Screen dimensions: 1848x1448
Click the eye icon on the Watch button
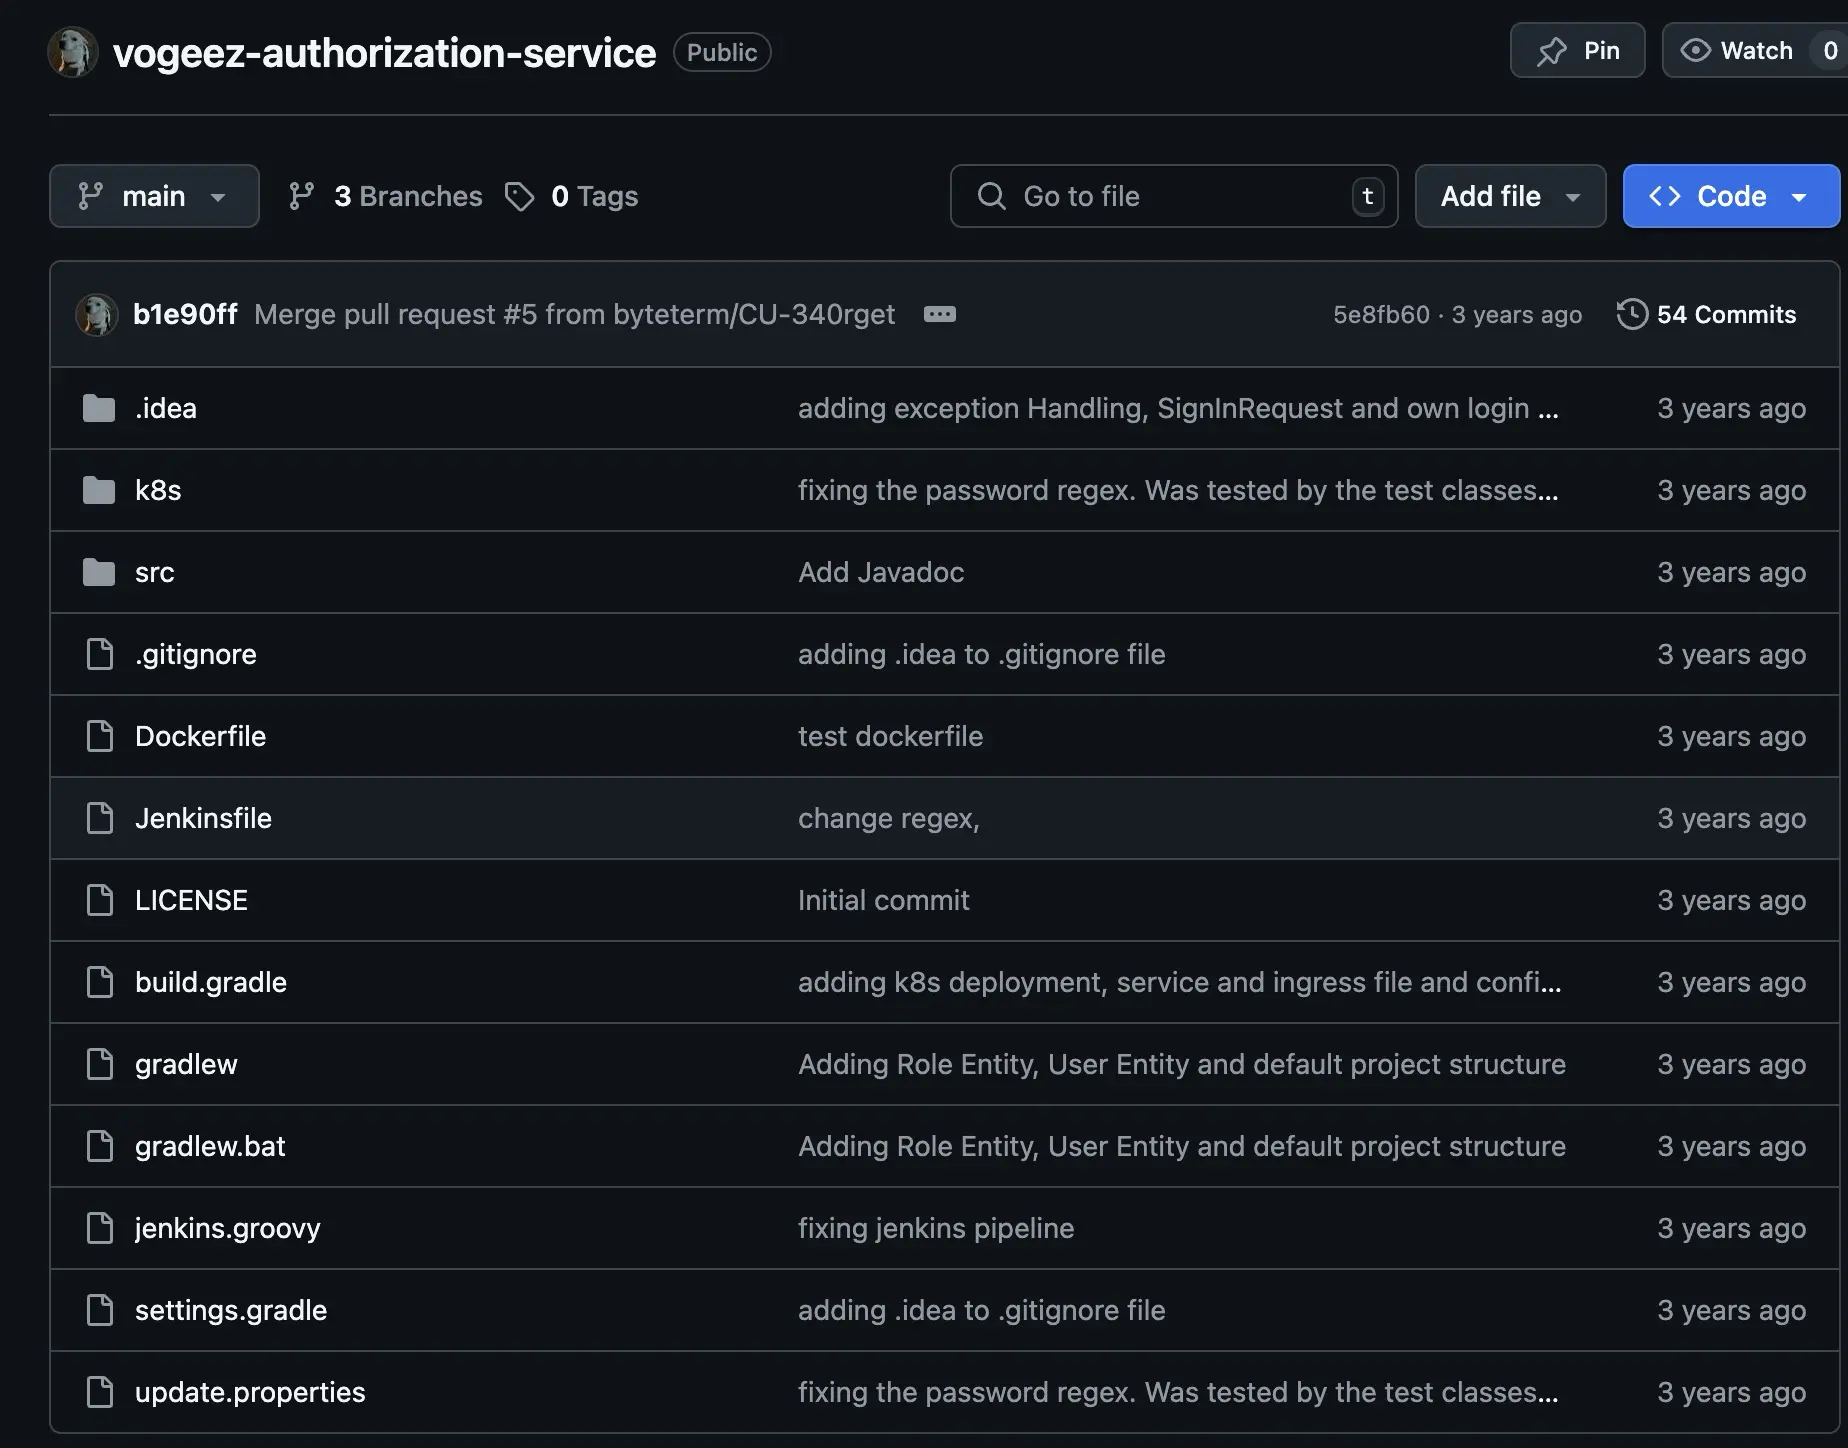coord(1696,50)
